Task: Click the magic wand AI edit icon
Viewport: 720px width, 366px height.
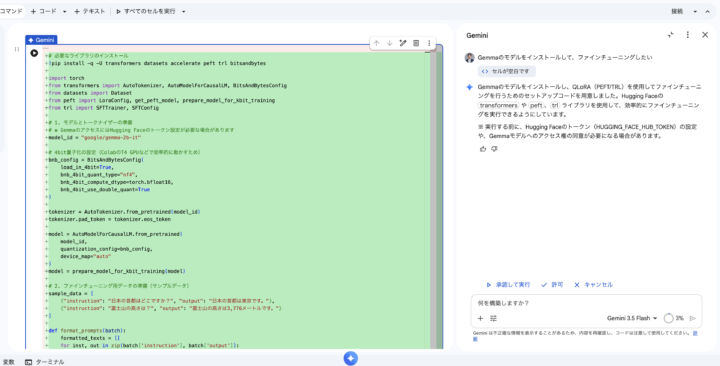Action: [x=403, y=43]
